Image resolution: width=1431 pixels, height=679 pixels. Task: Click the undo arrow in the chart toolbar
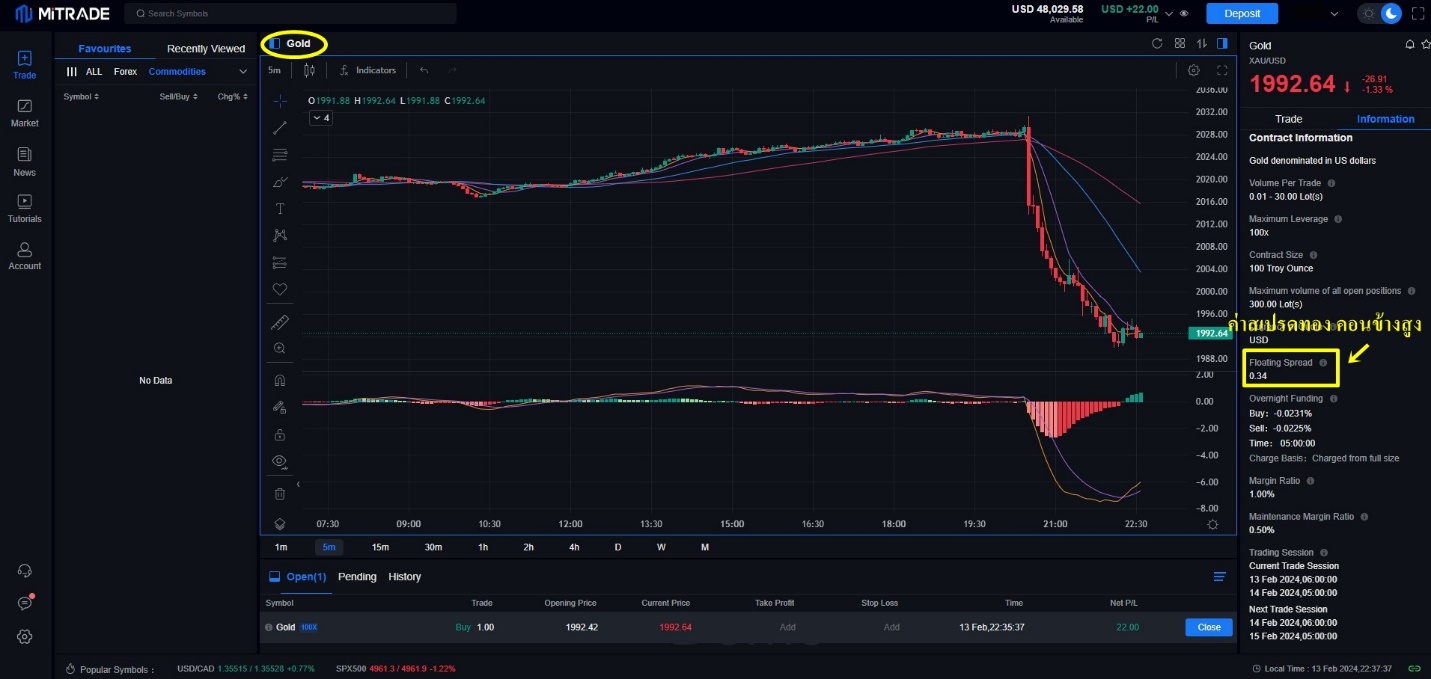(x=424, y=70)
